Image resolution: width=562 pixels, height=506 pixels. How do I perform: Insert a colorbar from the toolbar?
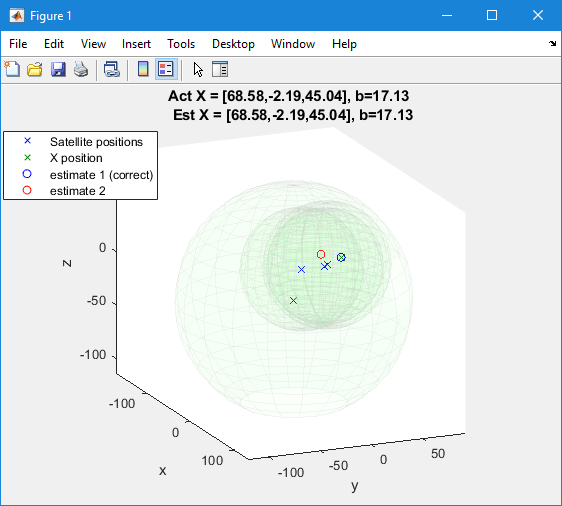pyautogui.click(x=143, y=69)
